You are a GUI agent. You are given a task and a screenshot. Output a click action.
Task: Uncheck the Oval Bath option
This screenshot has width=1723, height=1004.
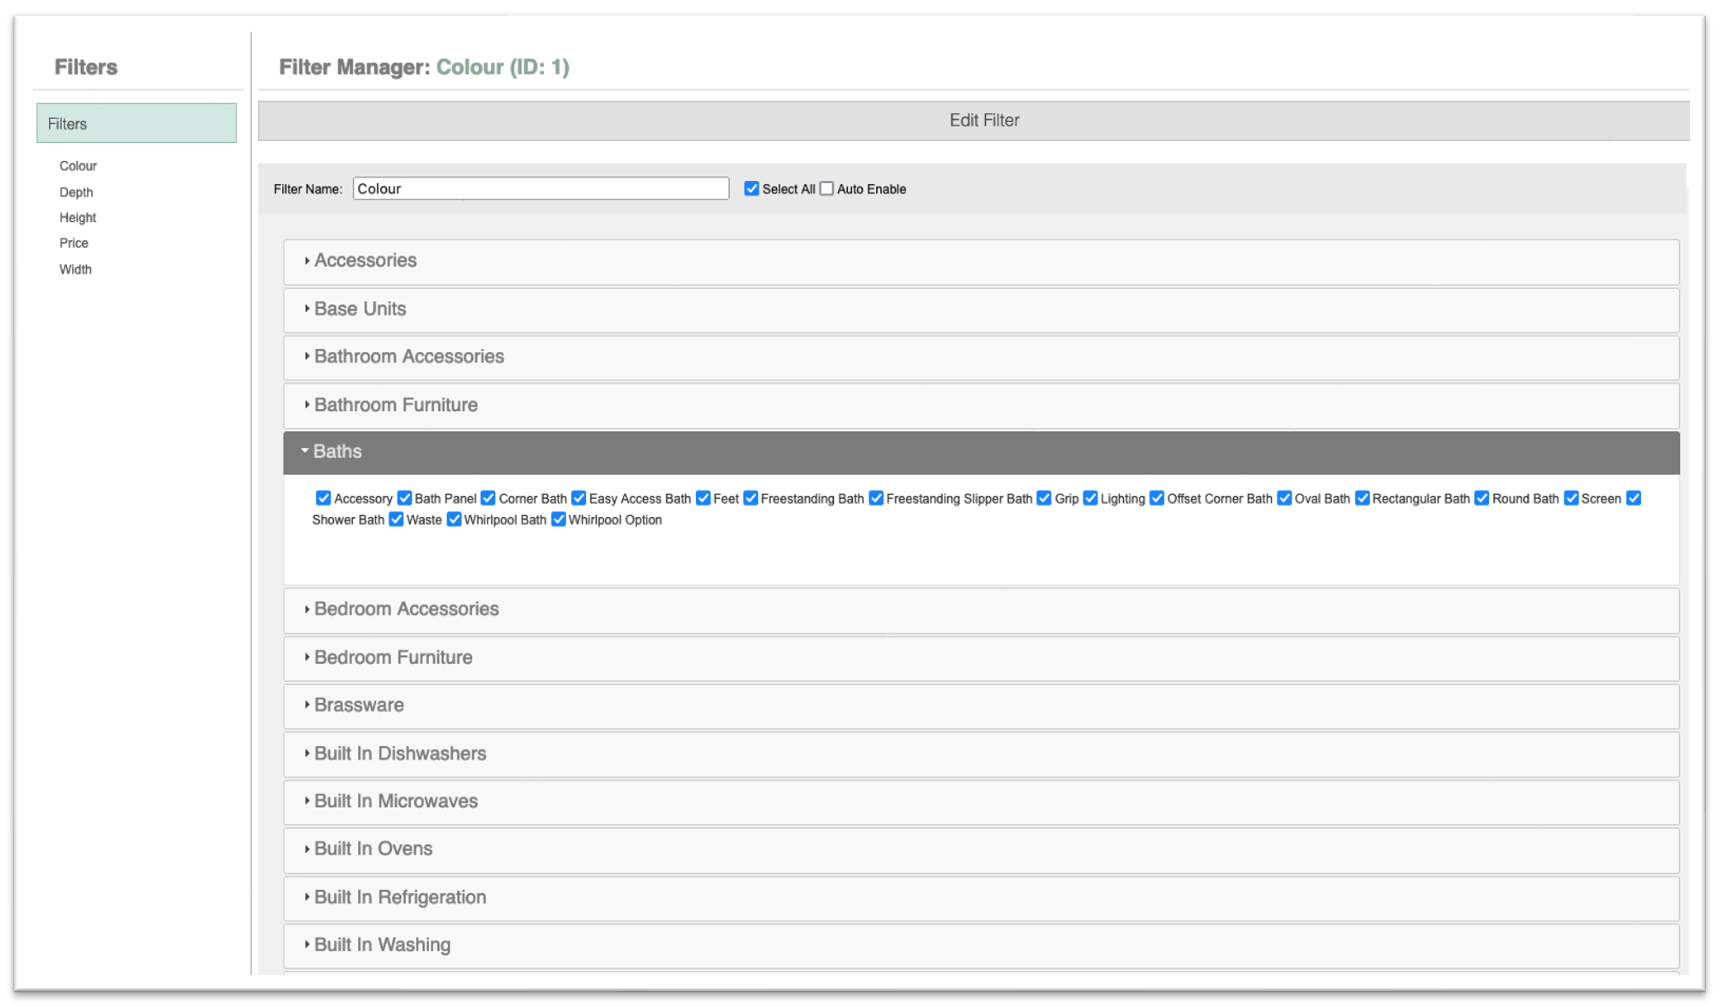[1284, 498]
